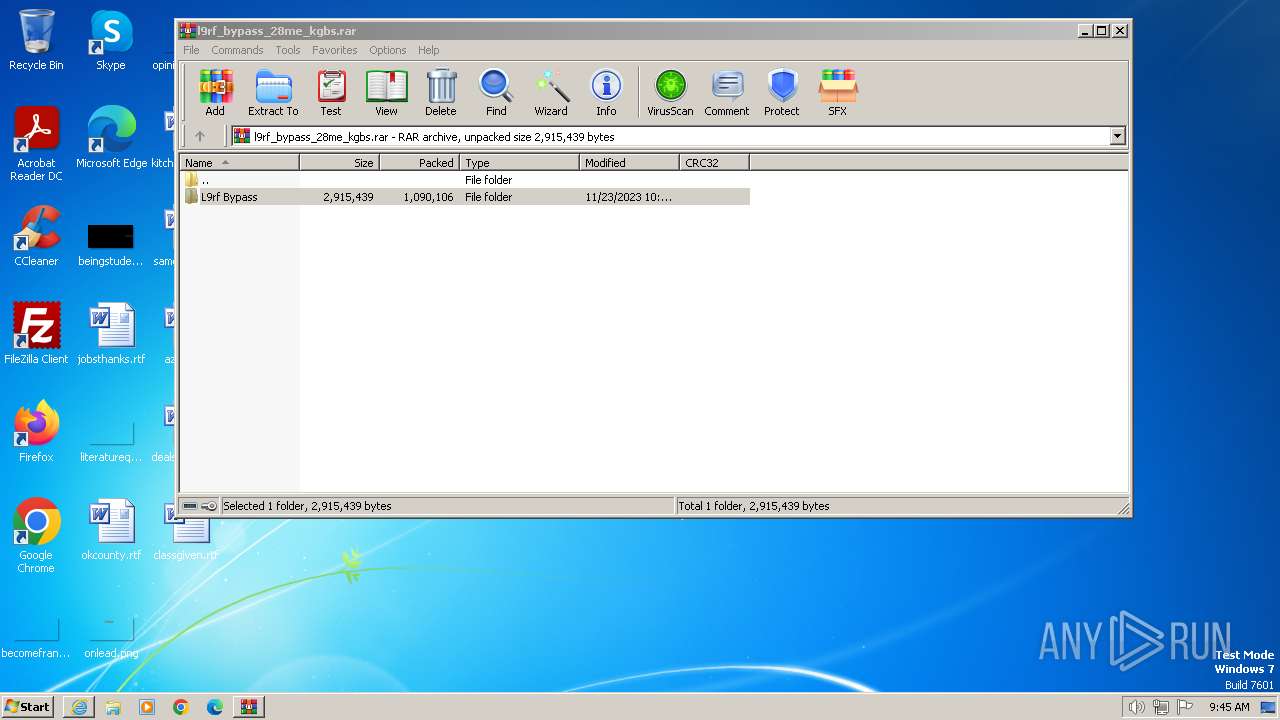Sort by Packed column header
1280x720 pixels.
420,163
